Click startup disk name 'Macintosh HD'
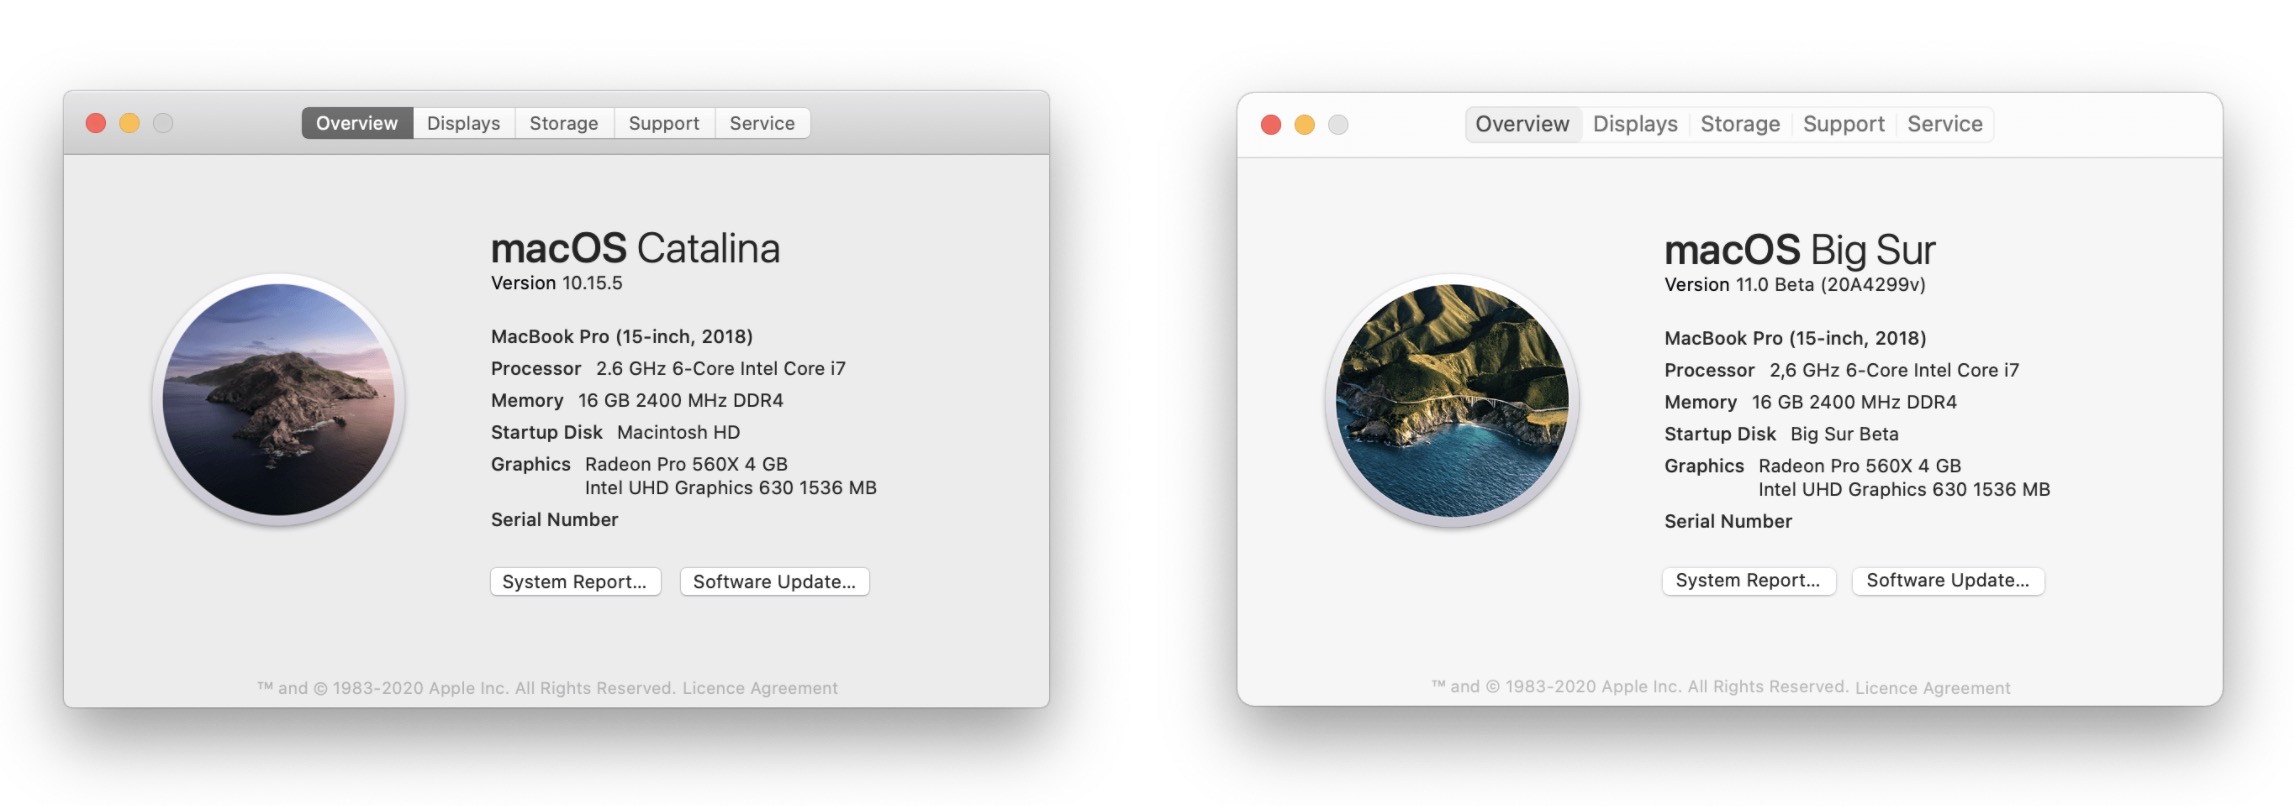The width and height of the screenshot is (2294, 806). pos(679,433)
